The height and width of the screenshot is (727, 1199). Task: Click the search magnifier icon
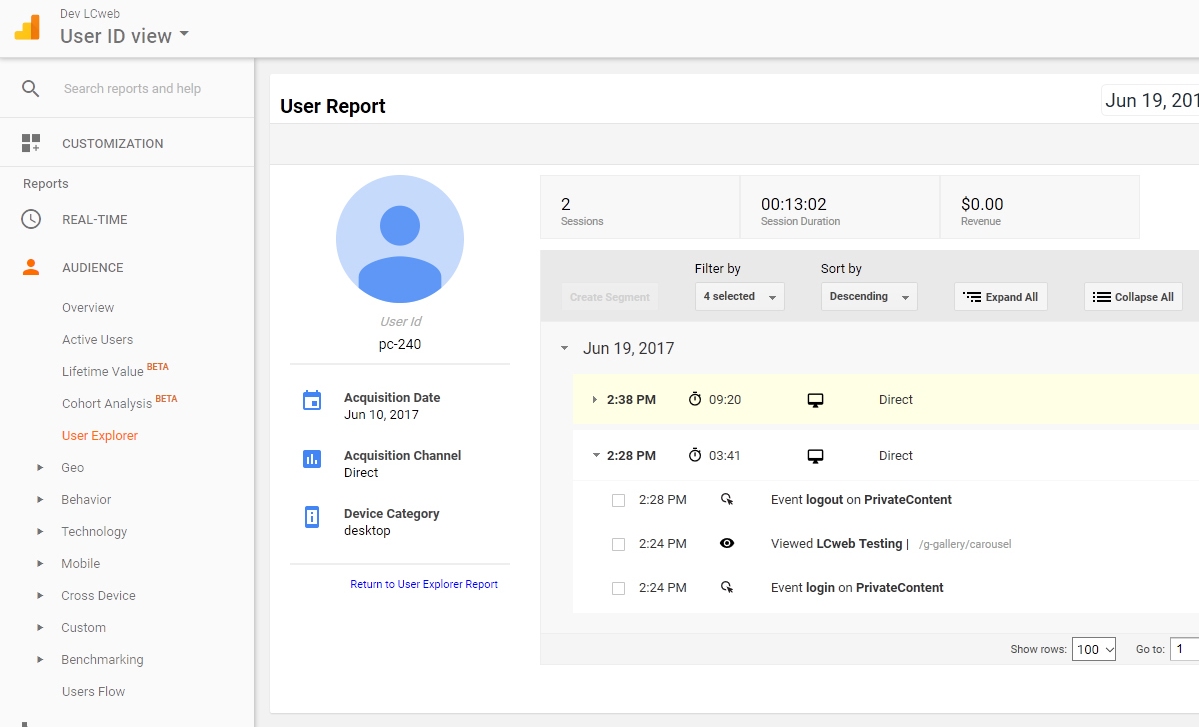(31, 89)
